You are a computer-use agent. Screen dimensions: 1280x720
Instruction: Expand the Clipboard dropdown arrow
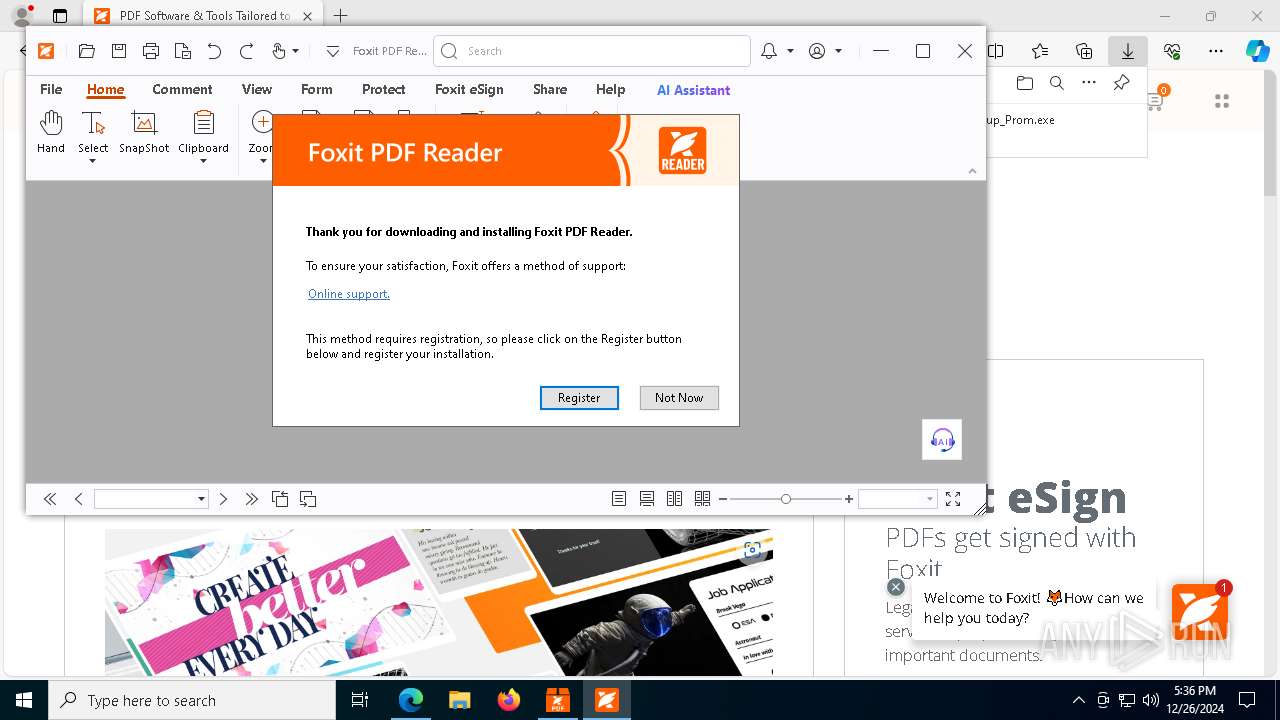click(x=204, y=161)
